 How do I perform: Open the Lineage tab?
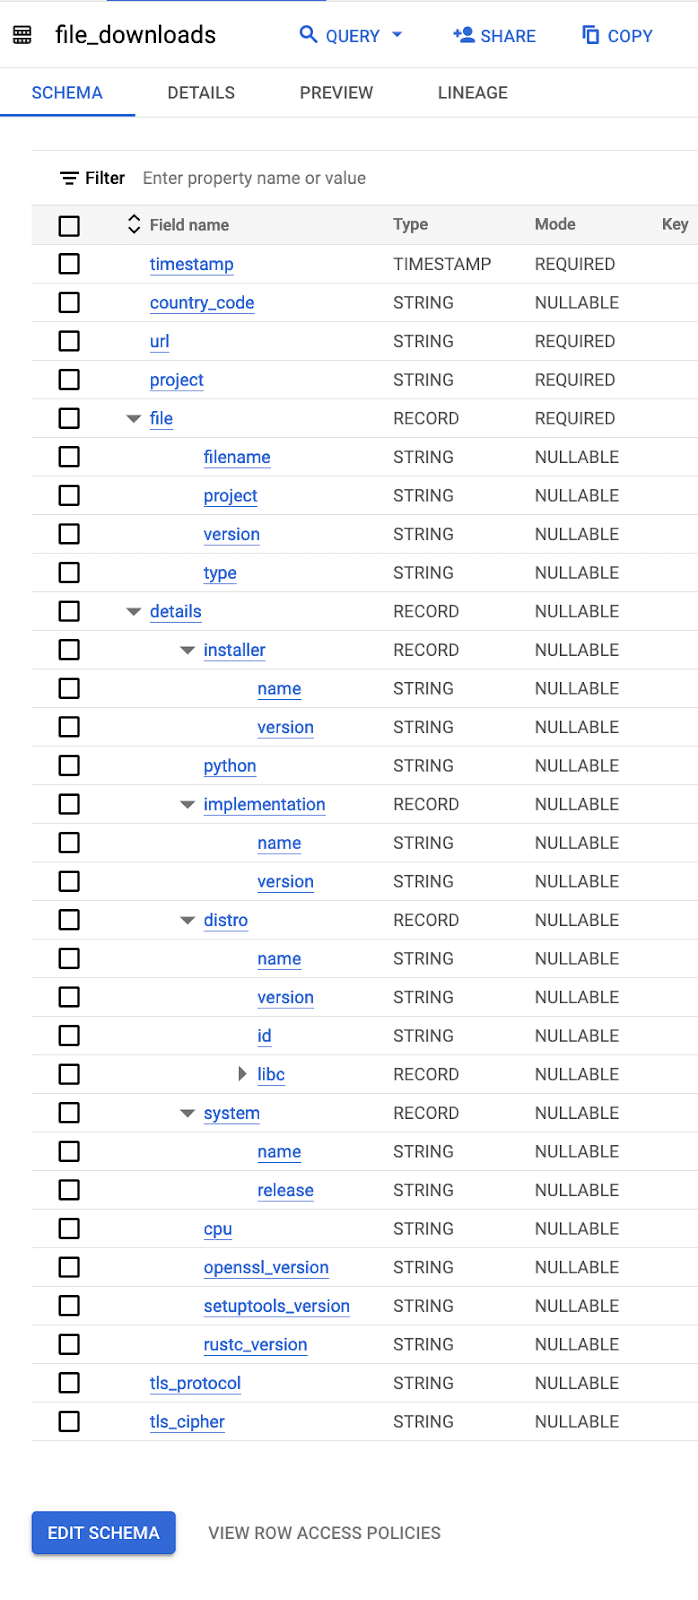click(x=473, y=93)
